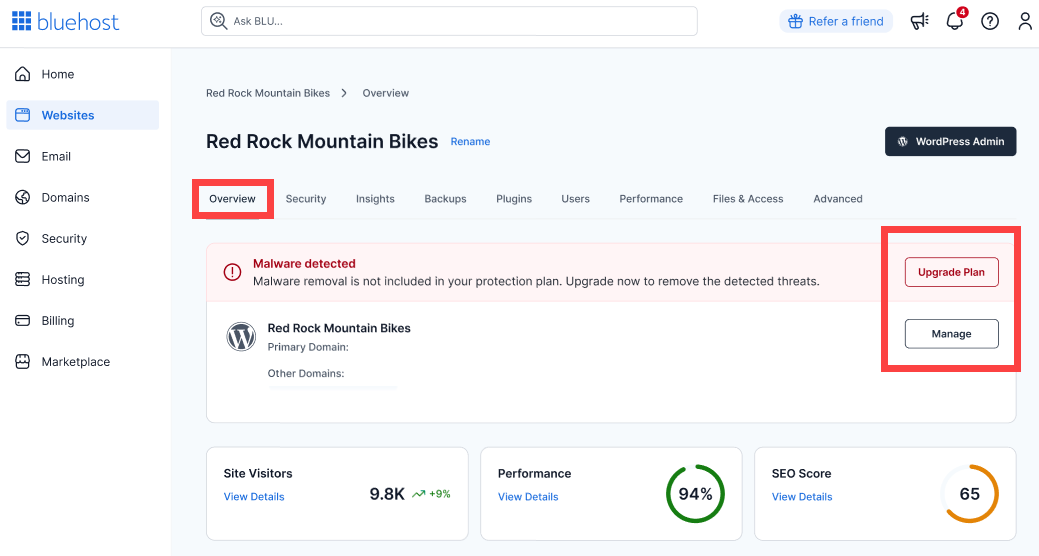
Task: Switch to the Overview tab
Action: [x=232, y=199]
